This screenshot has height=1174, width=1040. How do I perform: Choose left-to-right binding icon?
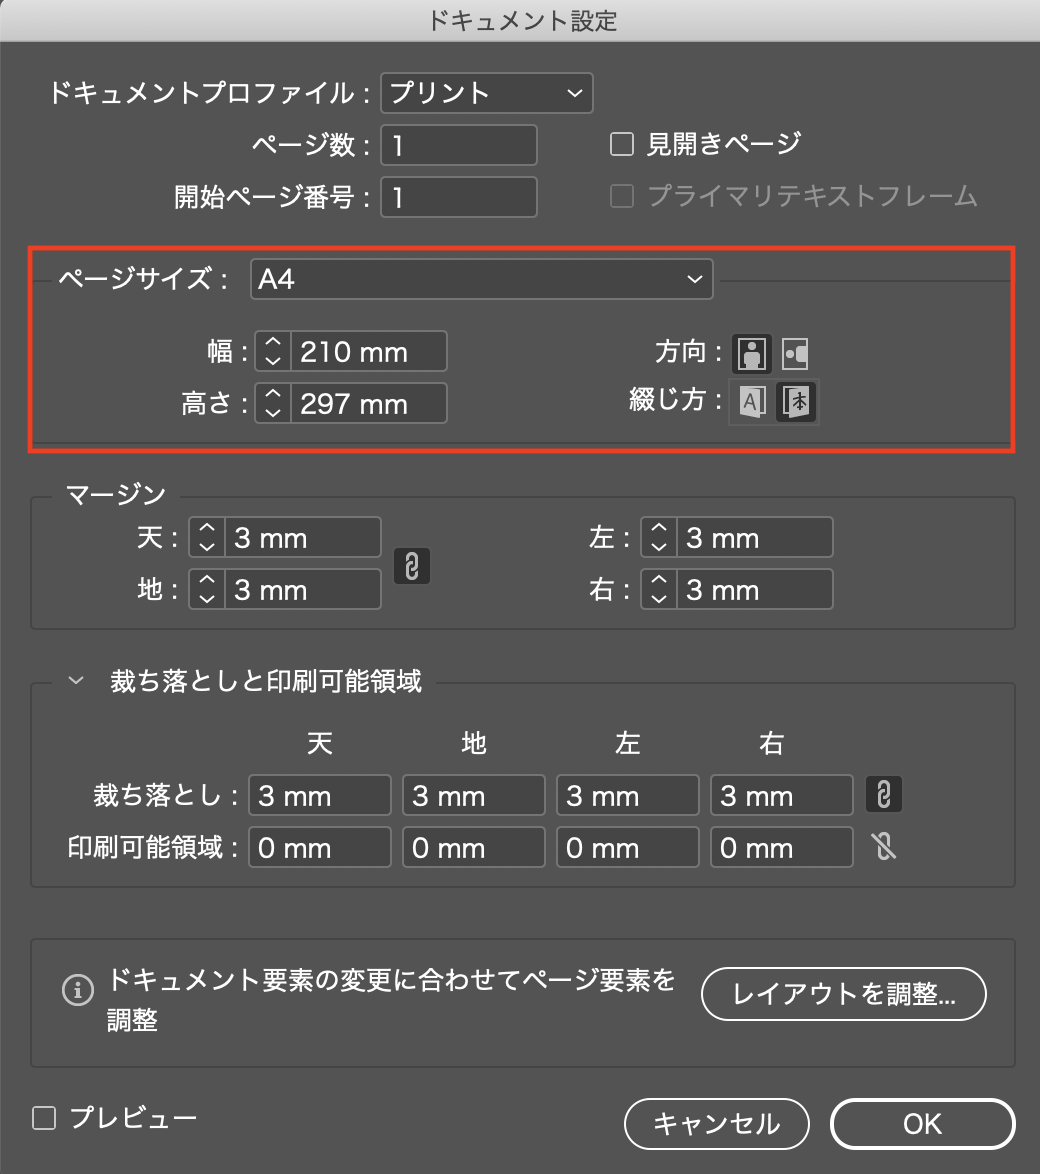click(x=752, y=402)
